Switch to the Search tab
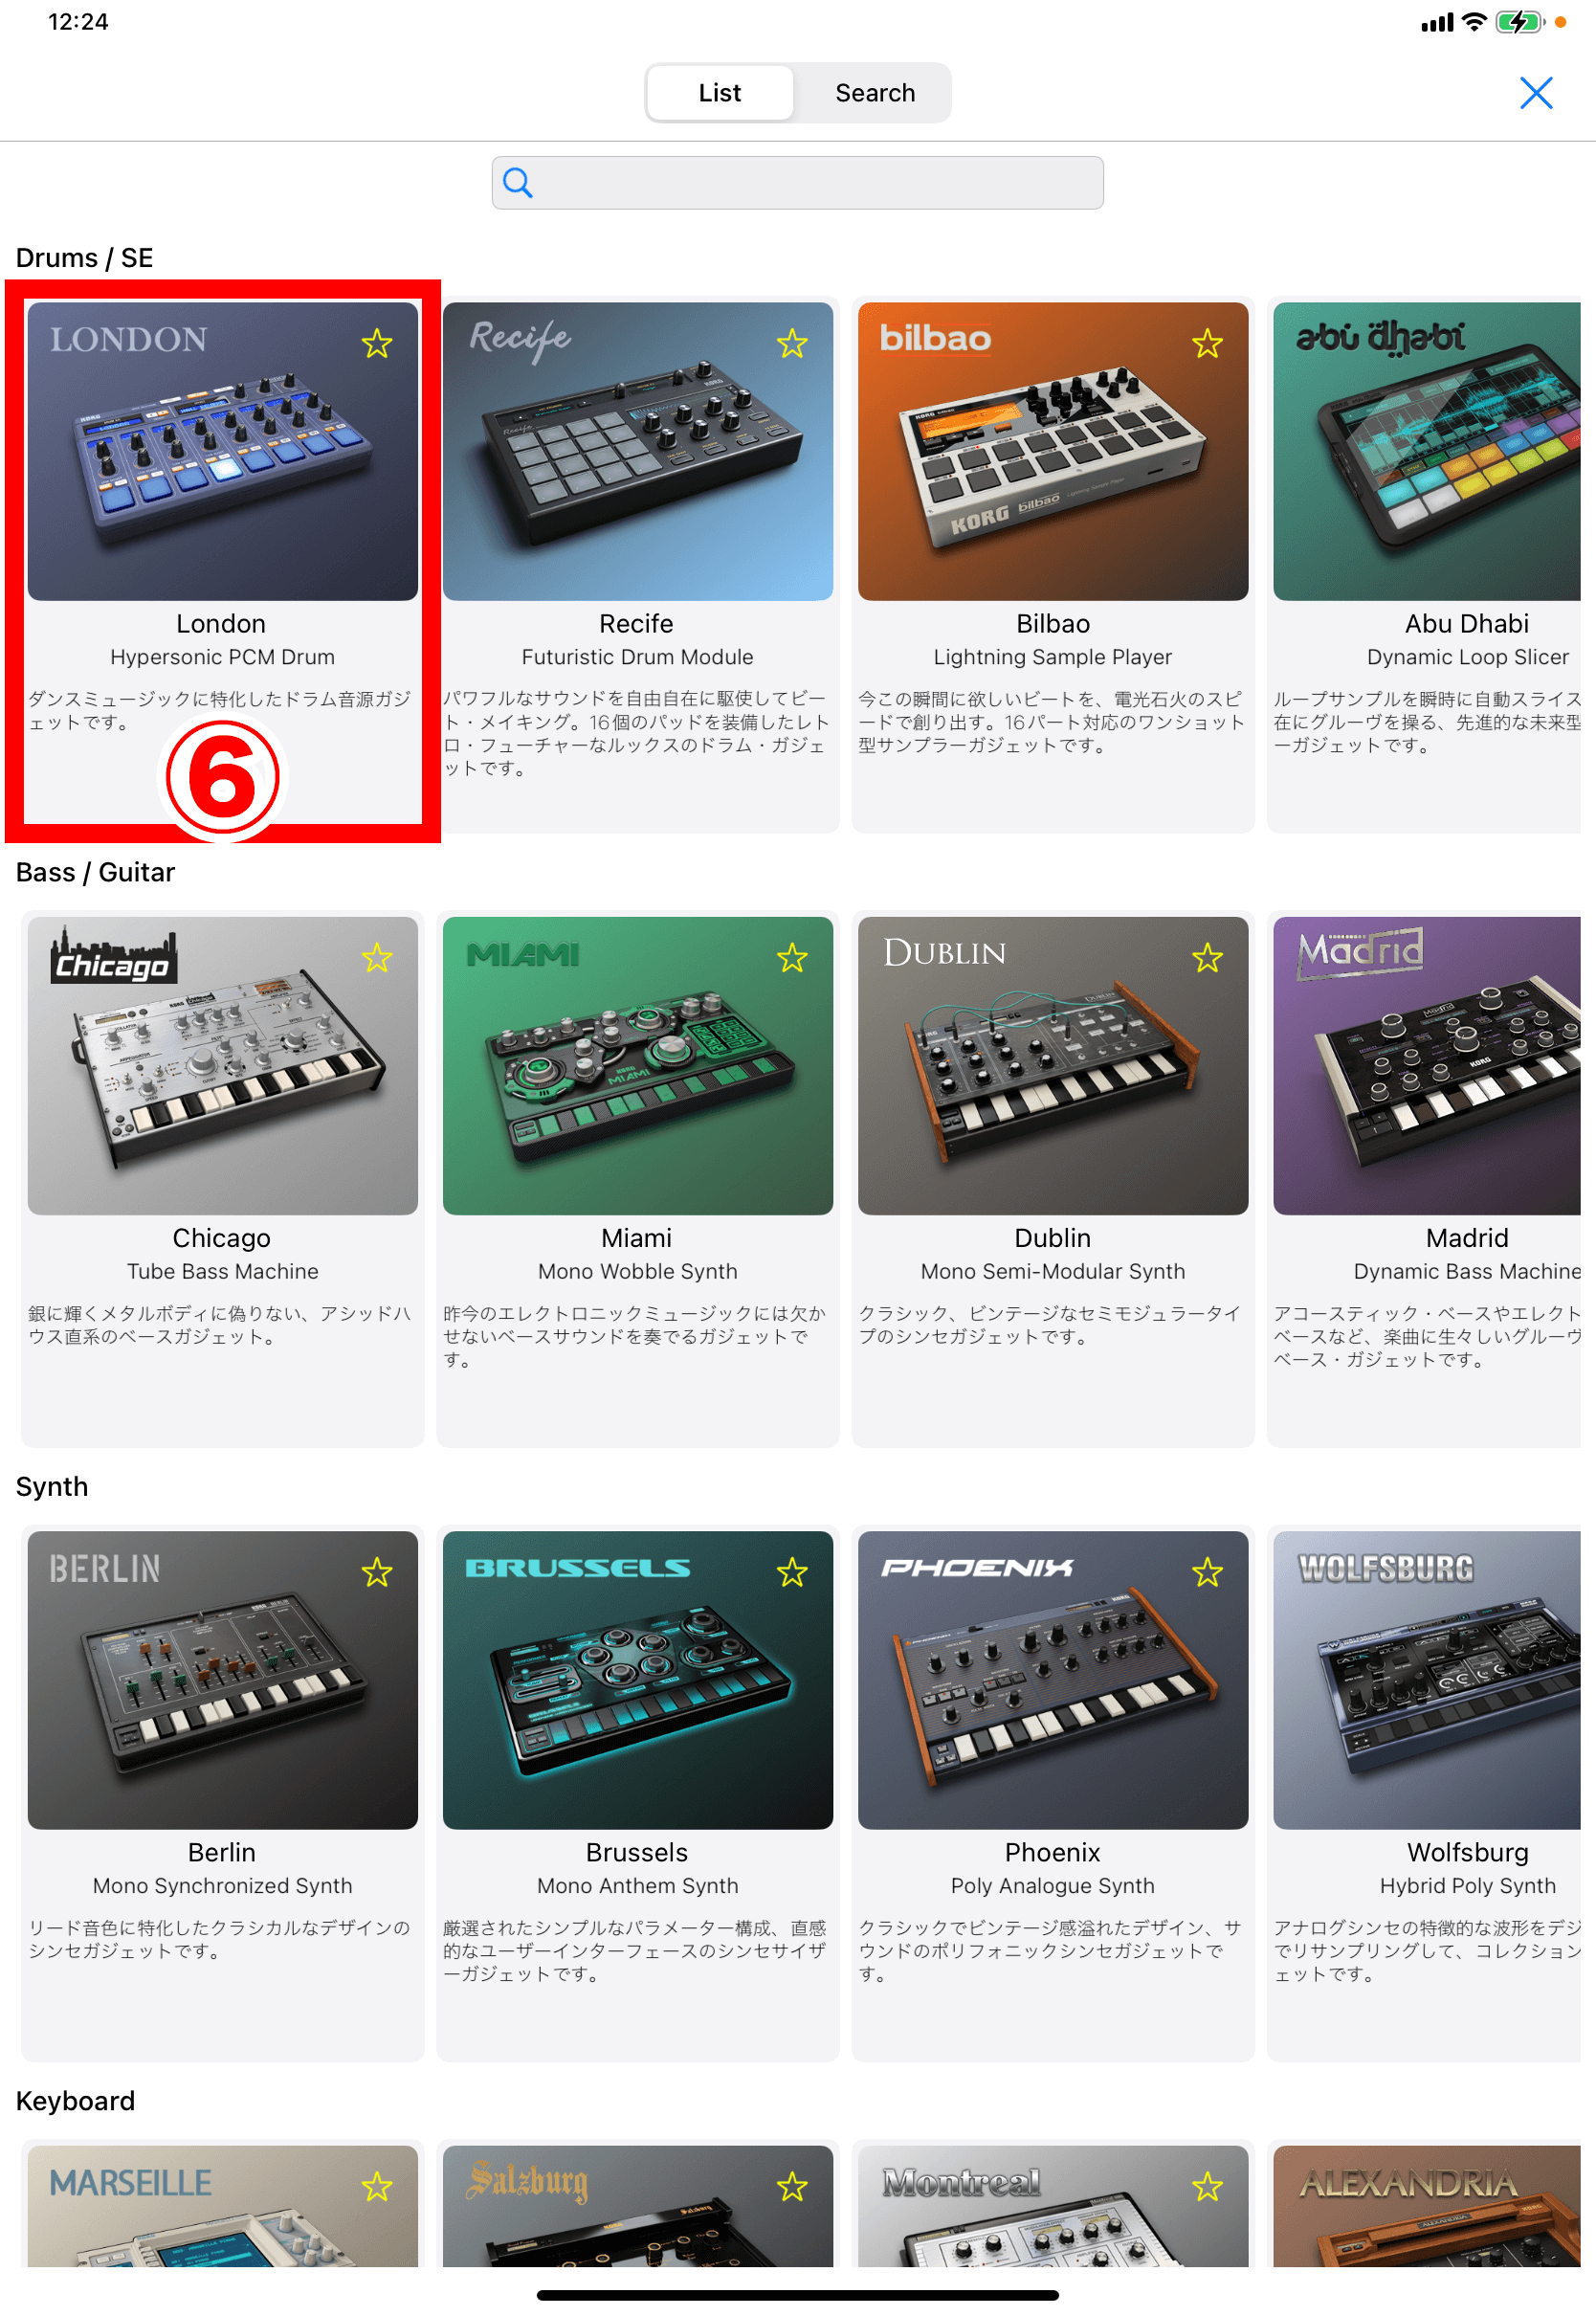This screenshot has width=1596, height=2316. pos(875,93)
